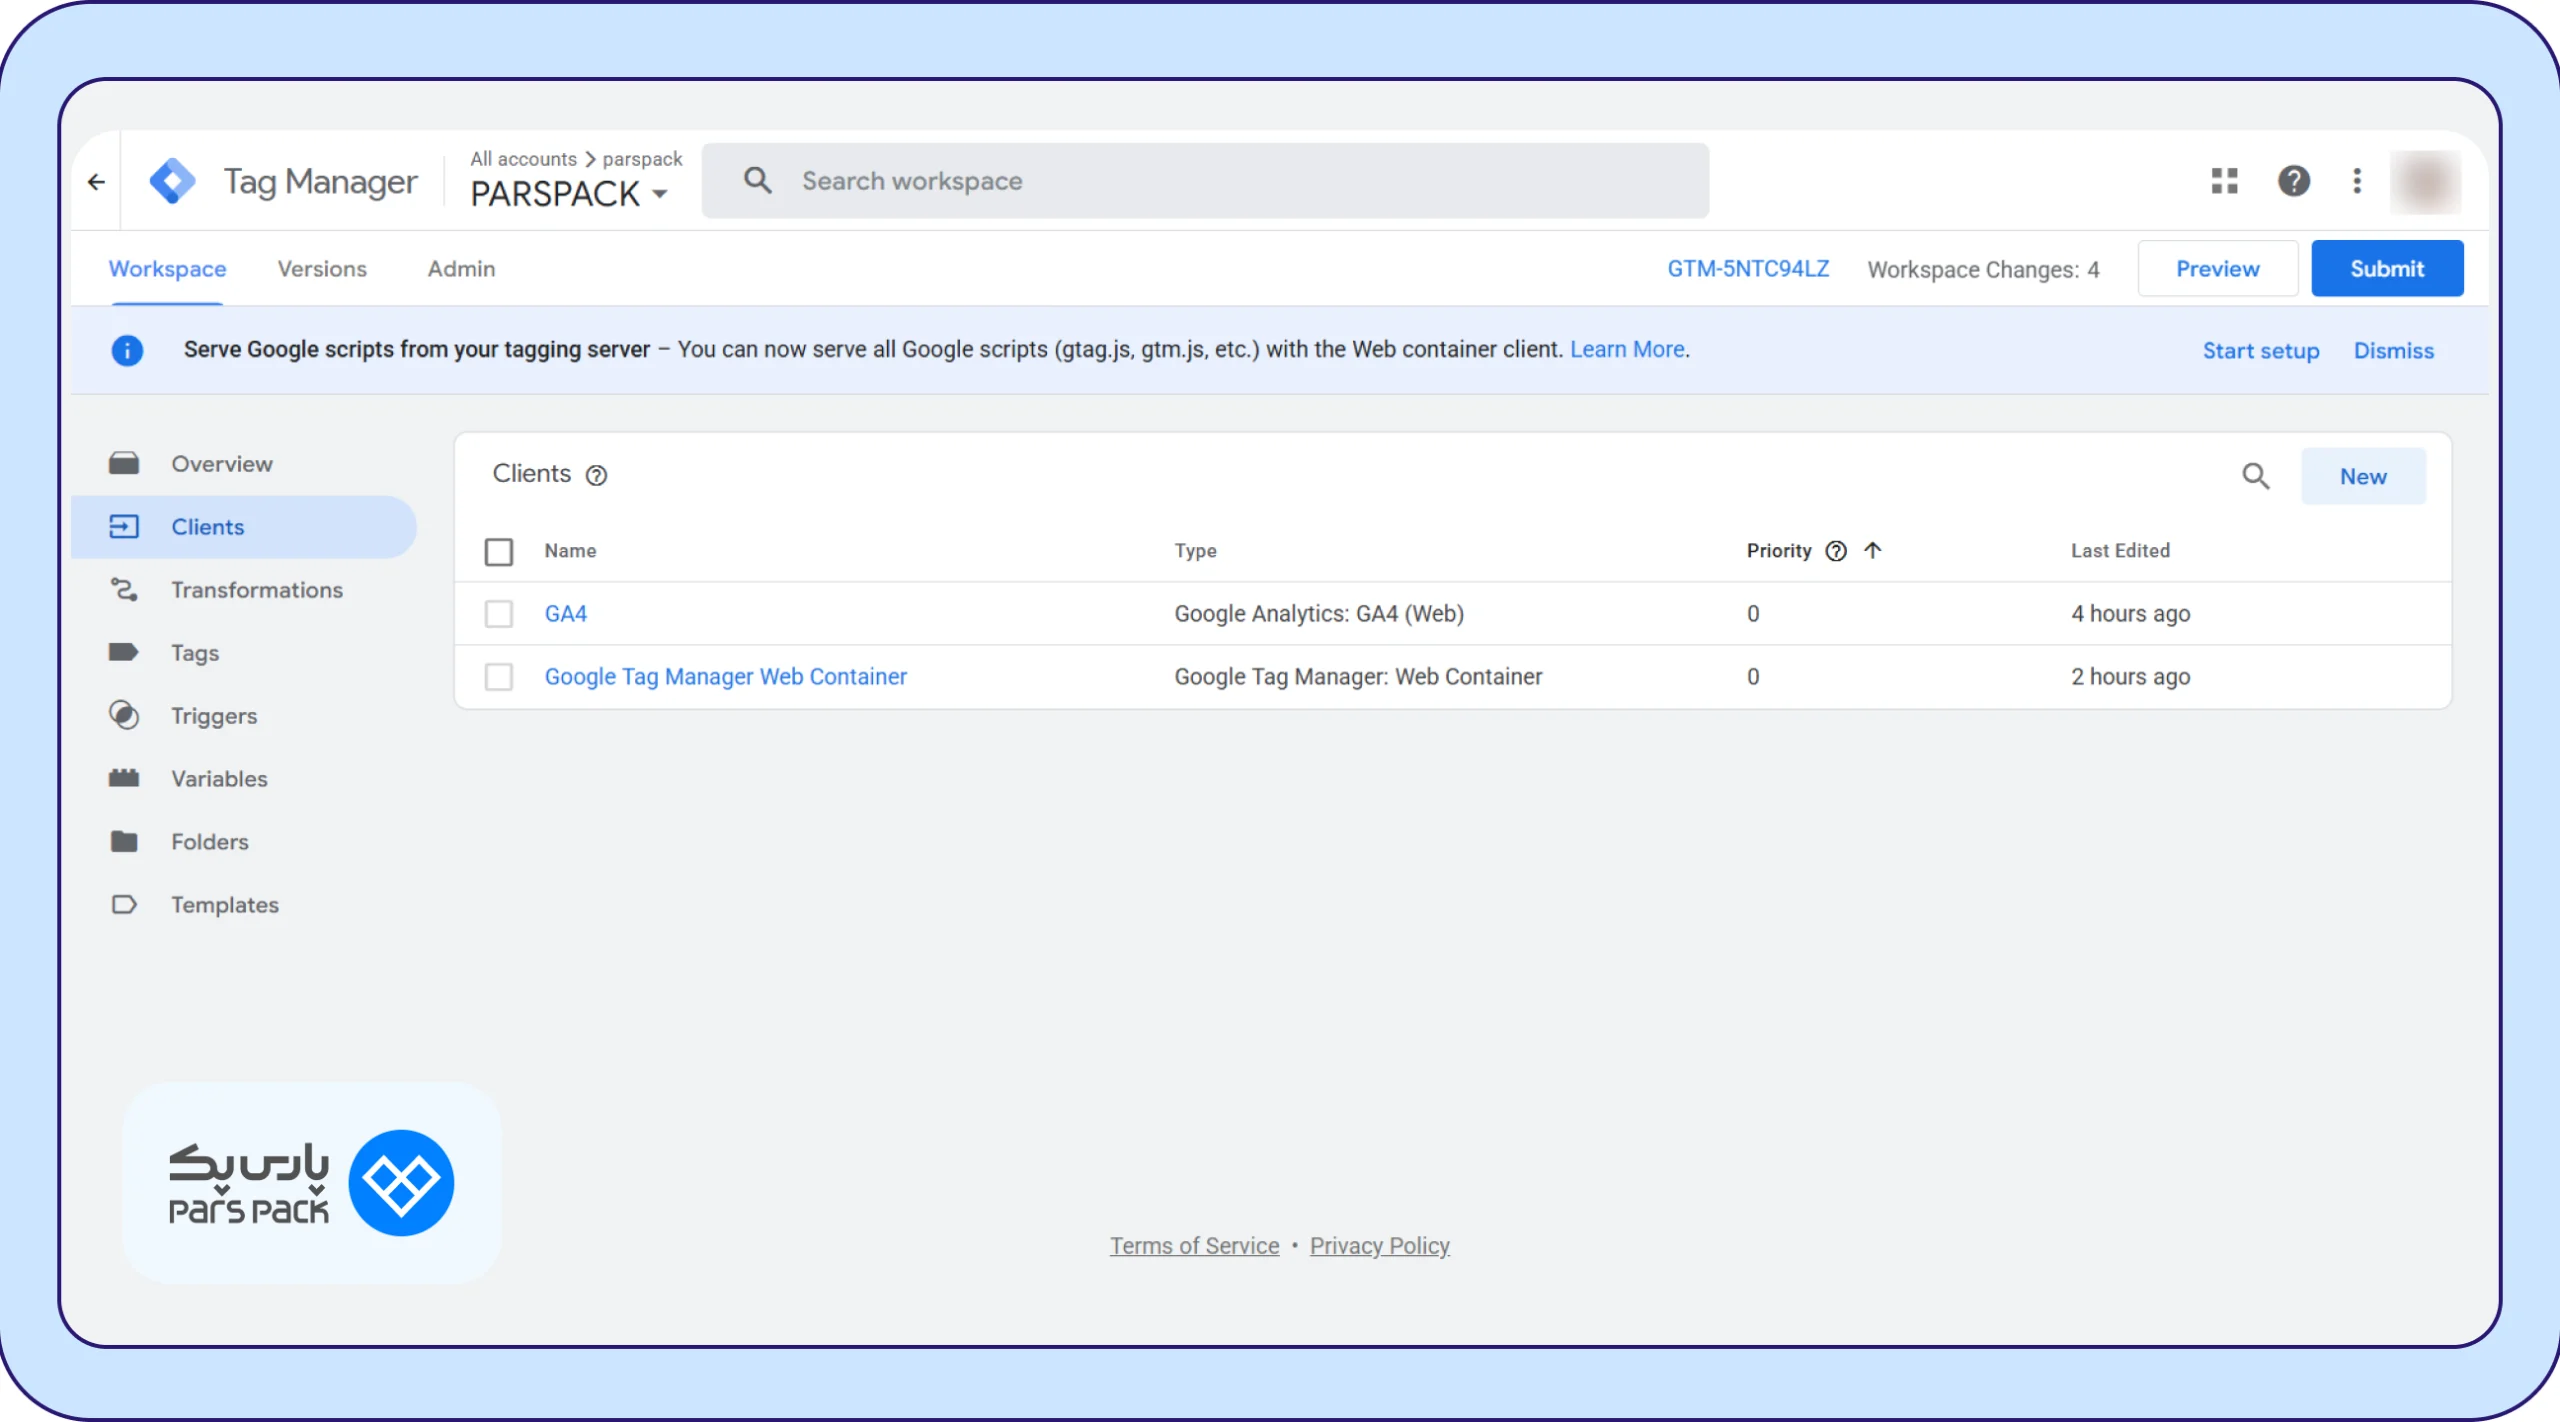
Task: Check the Google Tag Manager Web Container row checkbox
Action: click(499, 677)
